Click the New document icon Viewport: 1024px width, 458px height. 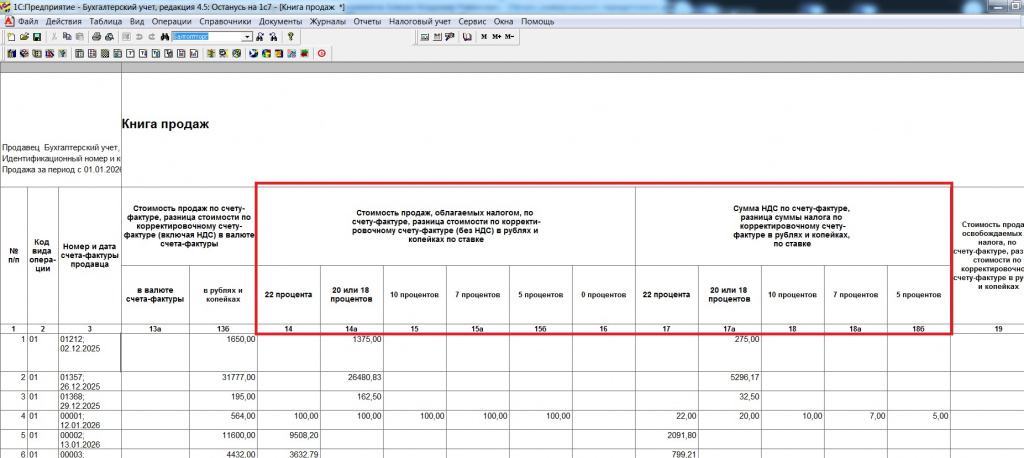point(11,37)
